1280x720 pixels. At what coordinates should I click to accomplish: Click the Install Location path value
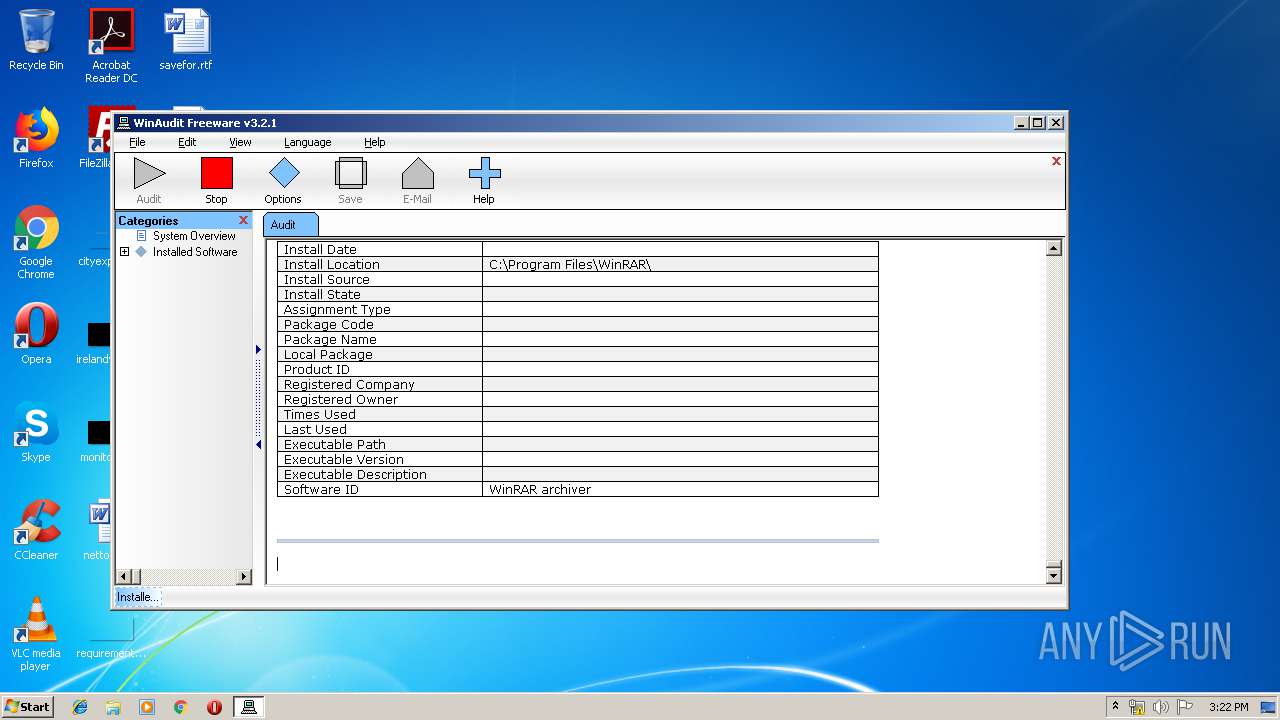tap(570, 265)
